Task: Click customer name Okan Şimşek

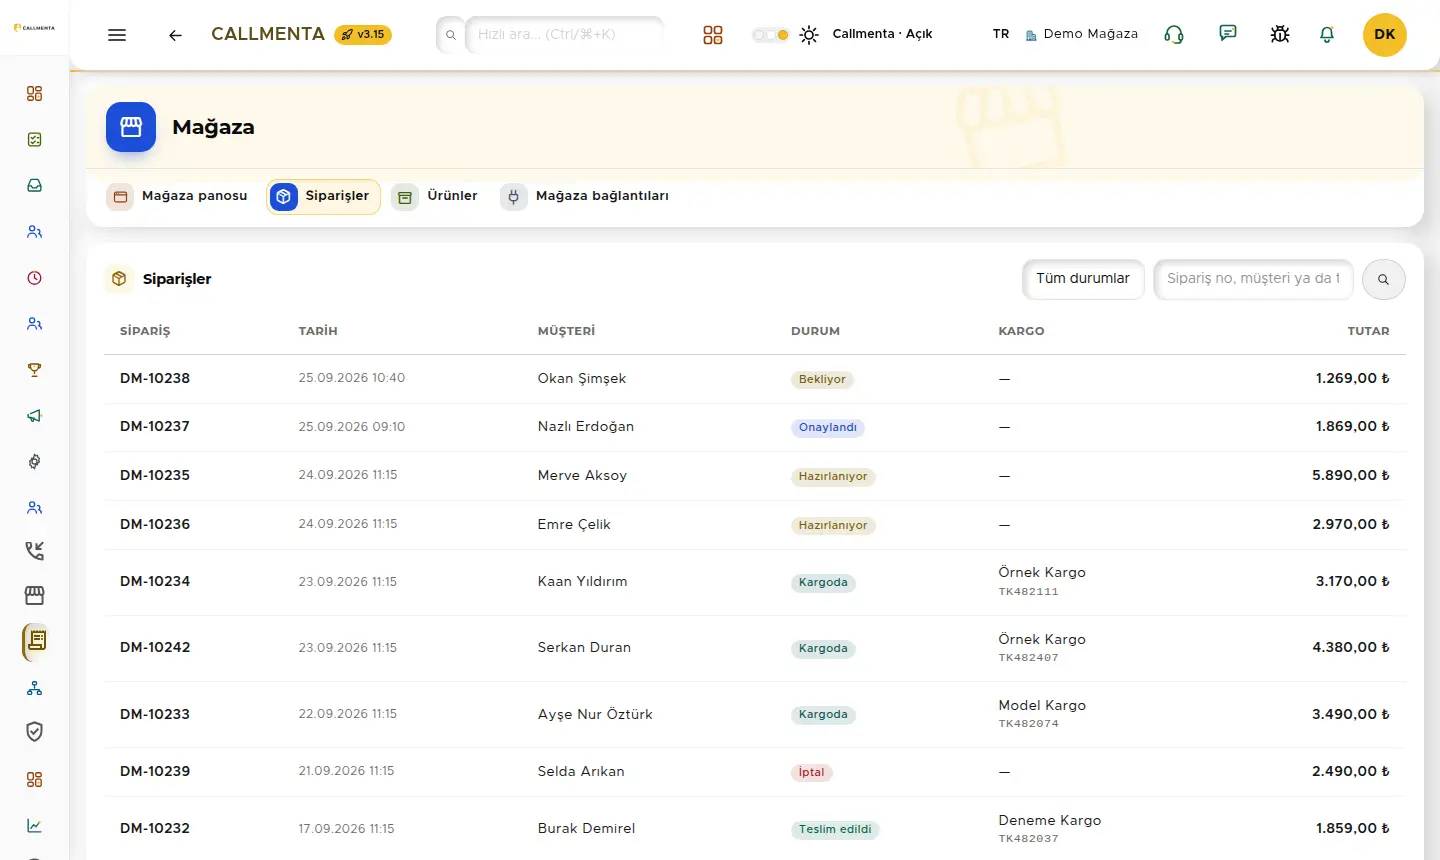Action: pos(582,379)
